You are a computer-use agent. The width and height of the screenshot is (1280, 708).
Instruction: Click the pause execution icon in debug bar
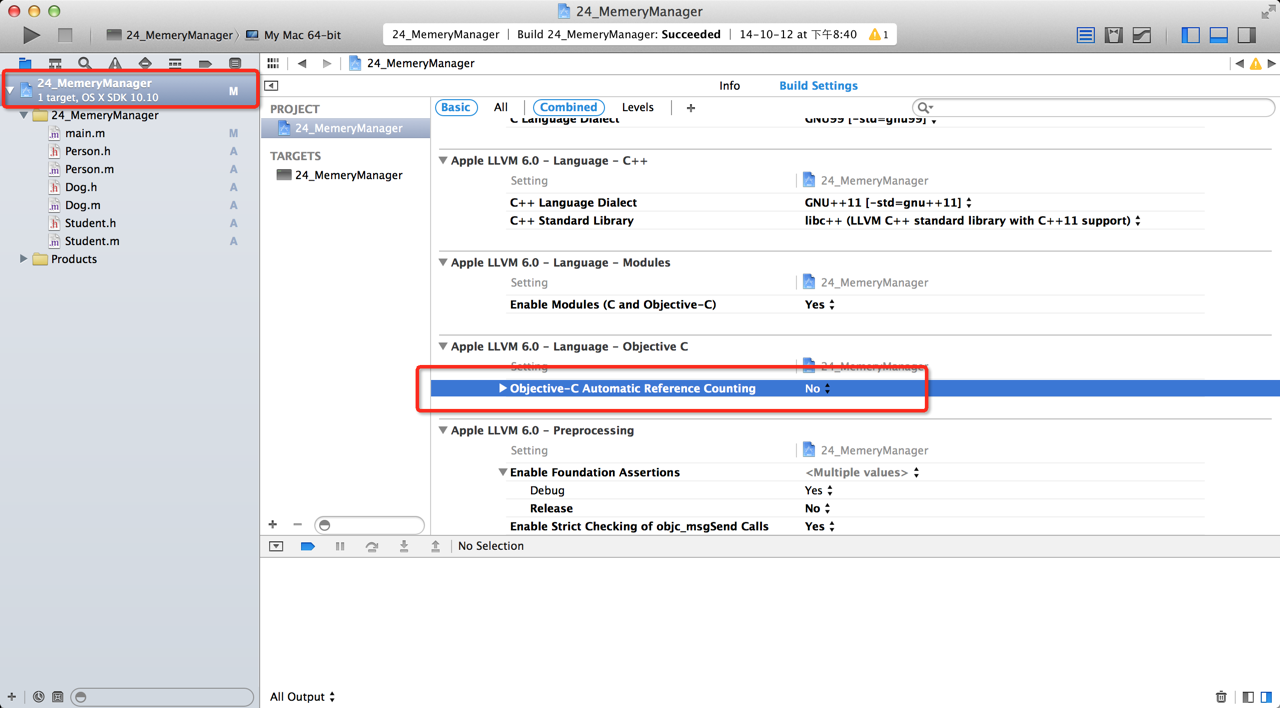[x=340, y=546]
